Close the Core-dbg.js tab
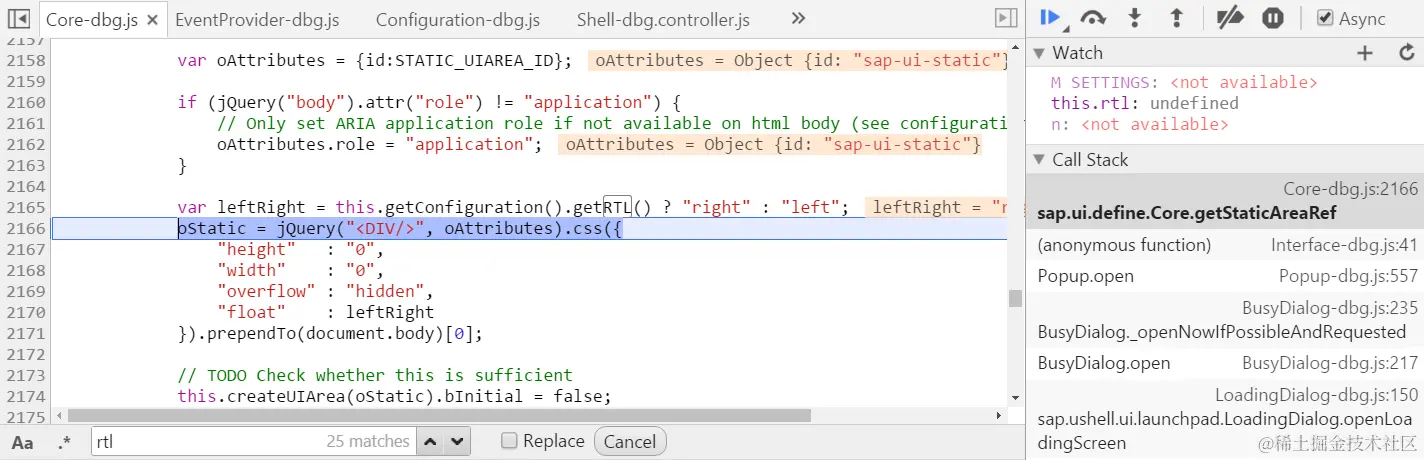 click(x=152, y=20)
